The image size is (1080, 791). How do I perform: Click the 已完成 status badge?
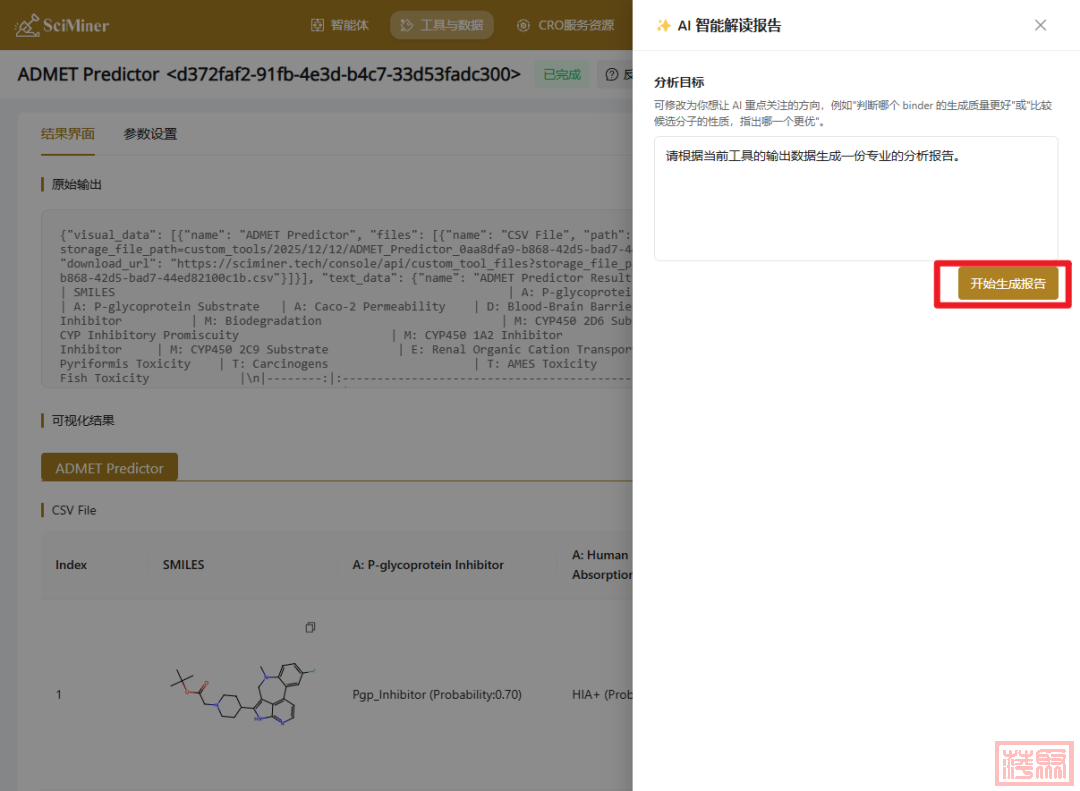(561, 74)
